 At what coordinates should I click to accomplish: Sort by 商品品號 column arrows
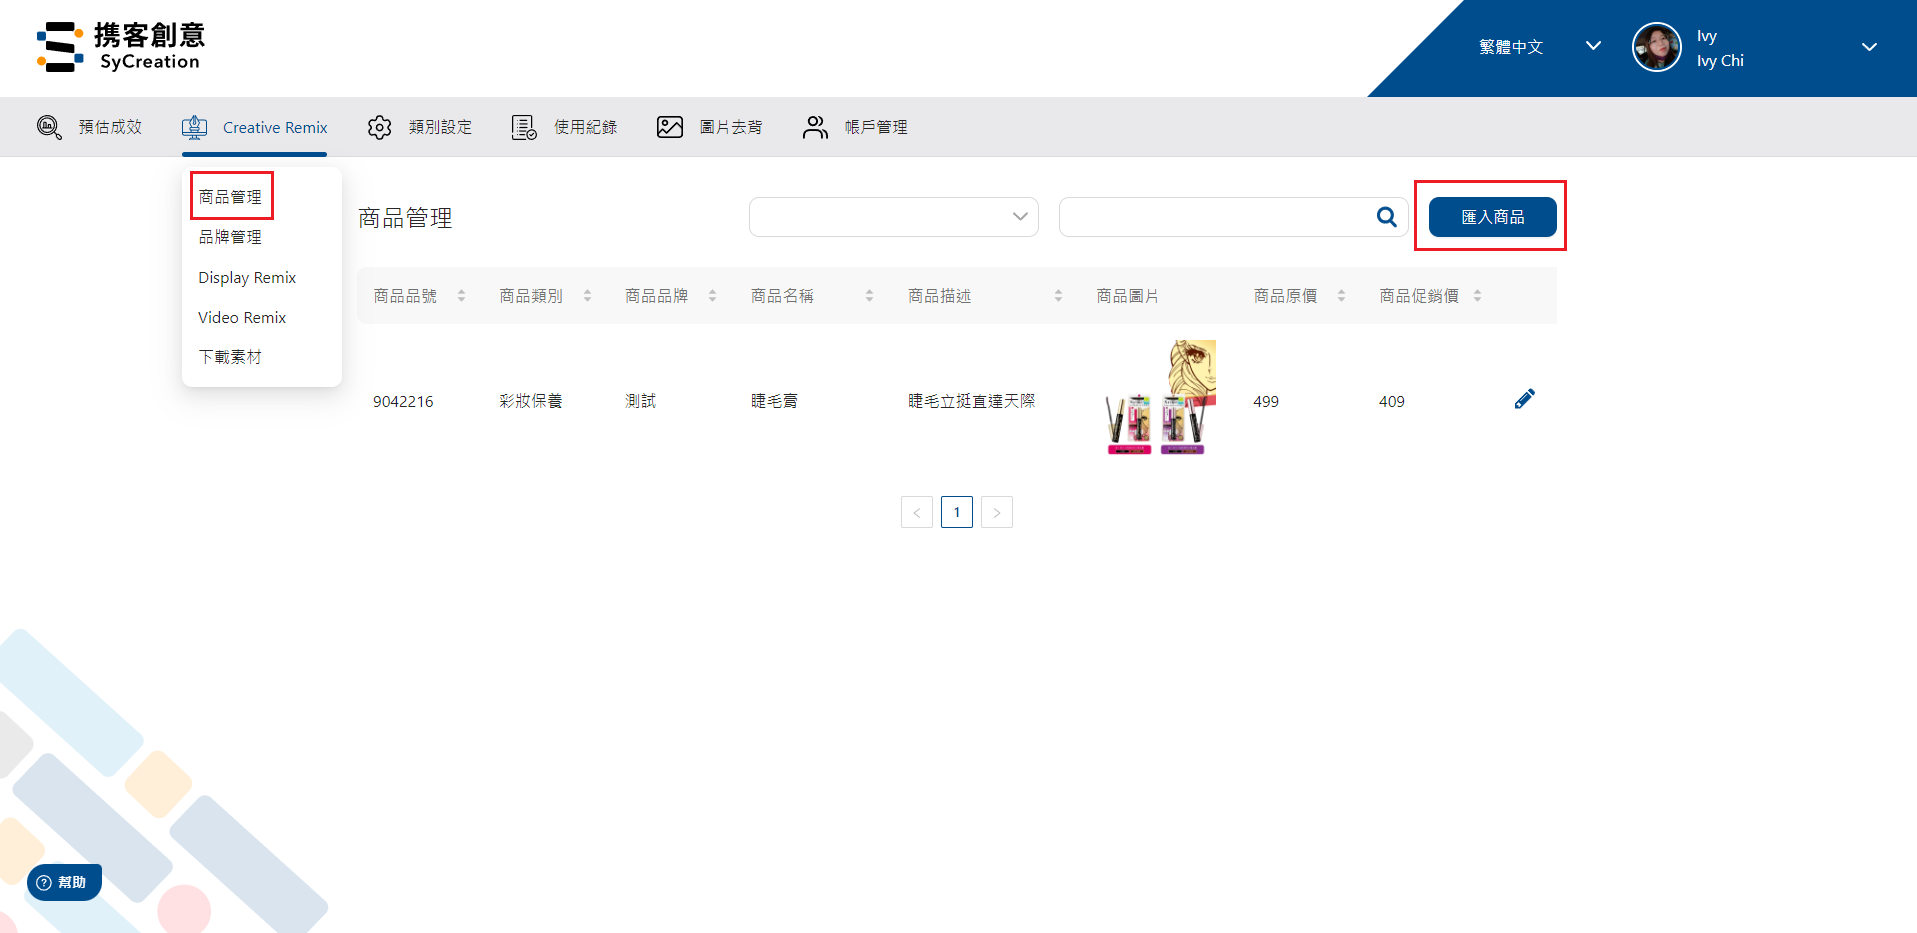tap(461, 296)
